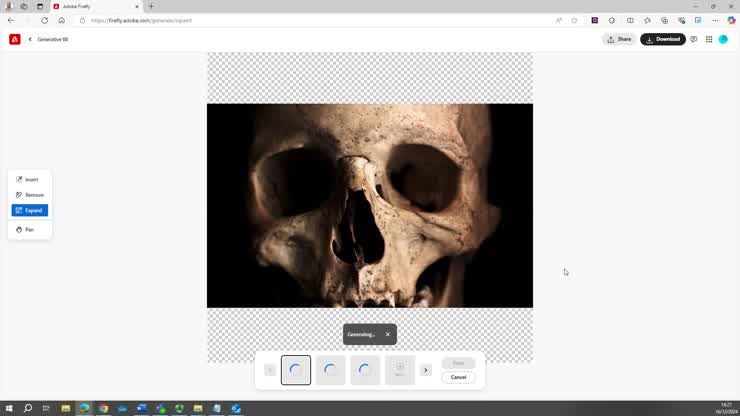Open Copilot in the browser
This screenshot has height=416, width=740.
(732, 20)
